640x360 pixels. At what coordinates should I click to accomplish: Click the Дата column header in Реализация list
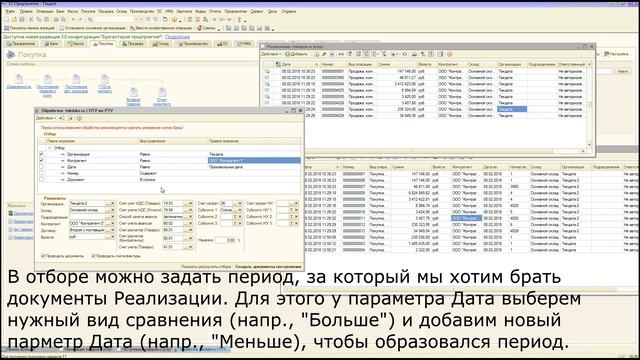click(297, 64)
